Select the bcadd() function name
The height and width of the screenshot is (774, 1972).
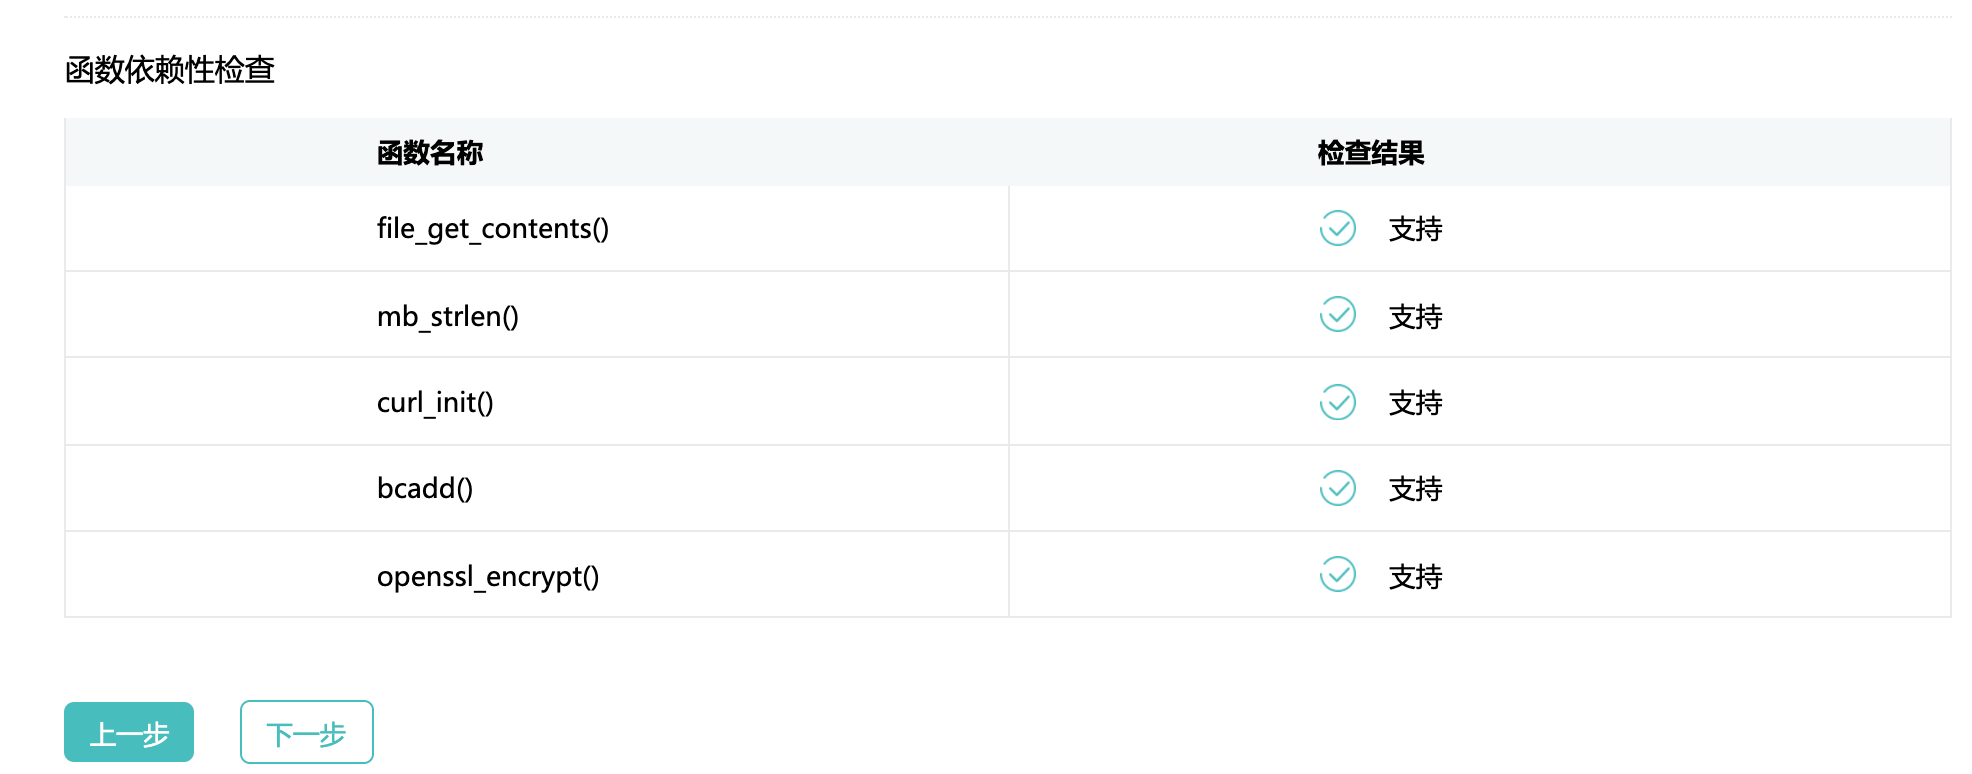[x=424, y=488]
